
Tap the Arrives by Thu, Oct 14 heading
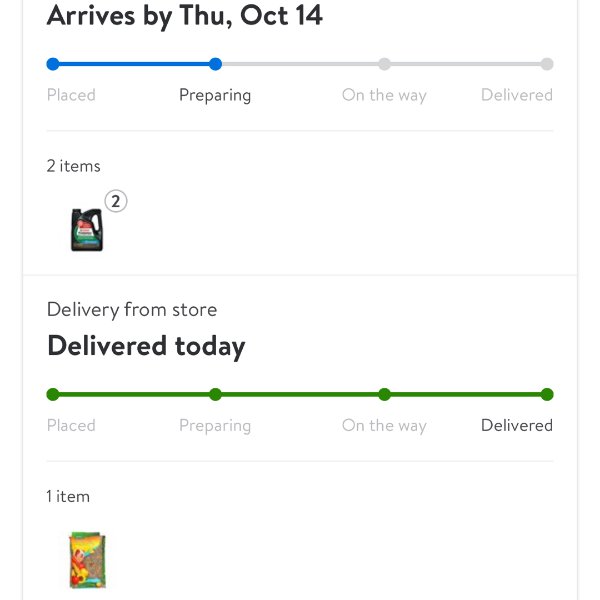coord(185,16)
